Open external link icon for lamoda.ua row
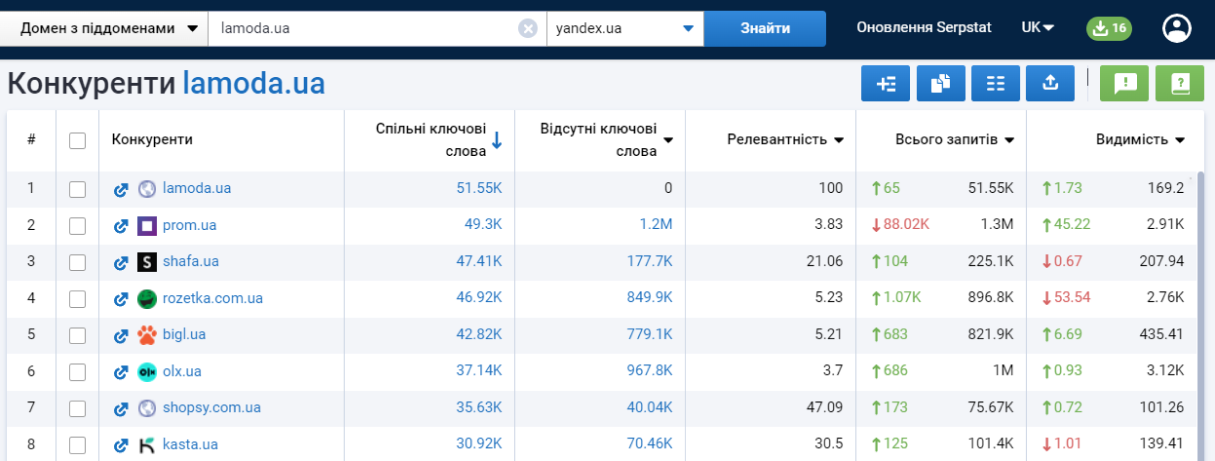Screen dimensions: 1215x461 point(121,188)
